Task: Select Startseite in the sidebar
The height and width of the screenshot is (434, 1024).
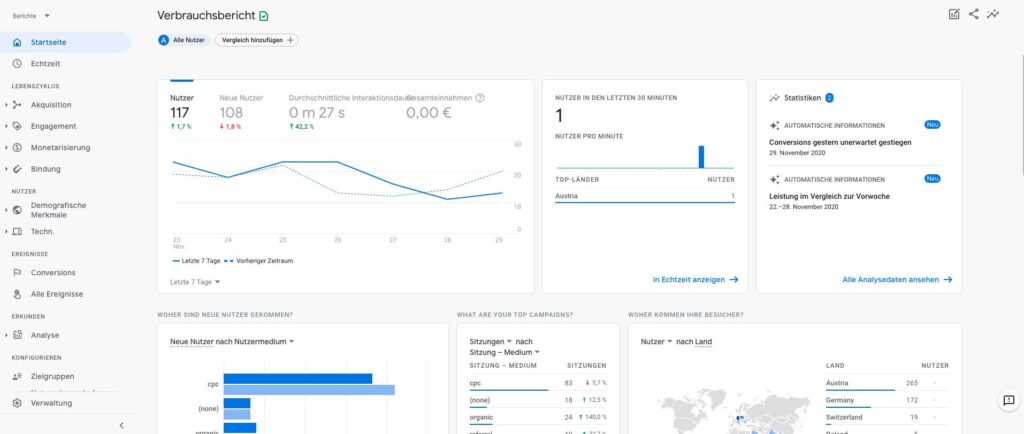Action: [x=65, y=42]
